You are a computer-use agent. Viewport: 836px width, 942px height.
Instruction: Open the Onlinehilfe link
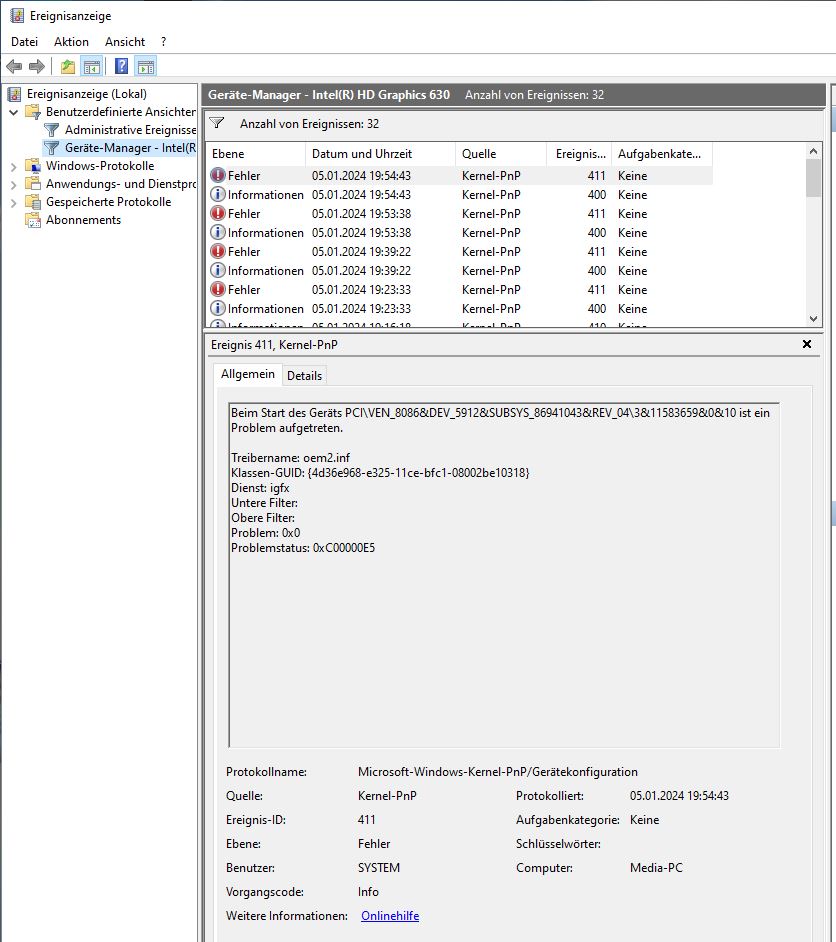[390, 916]
